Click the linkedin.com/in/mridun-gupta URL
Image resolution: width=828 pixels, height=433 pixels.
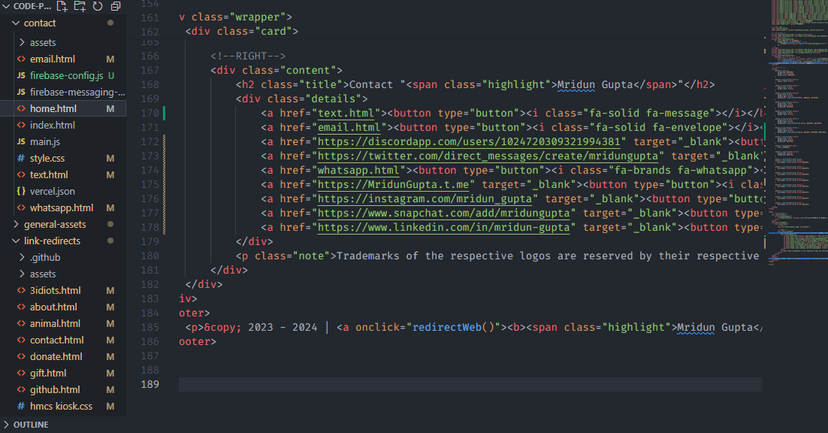click(444, 227)
